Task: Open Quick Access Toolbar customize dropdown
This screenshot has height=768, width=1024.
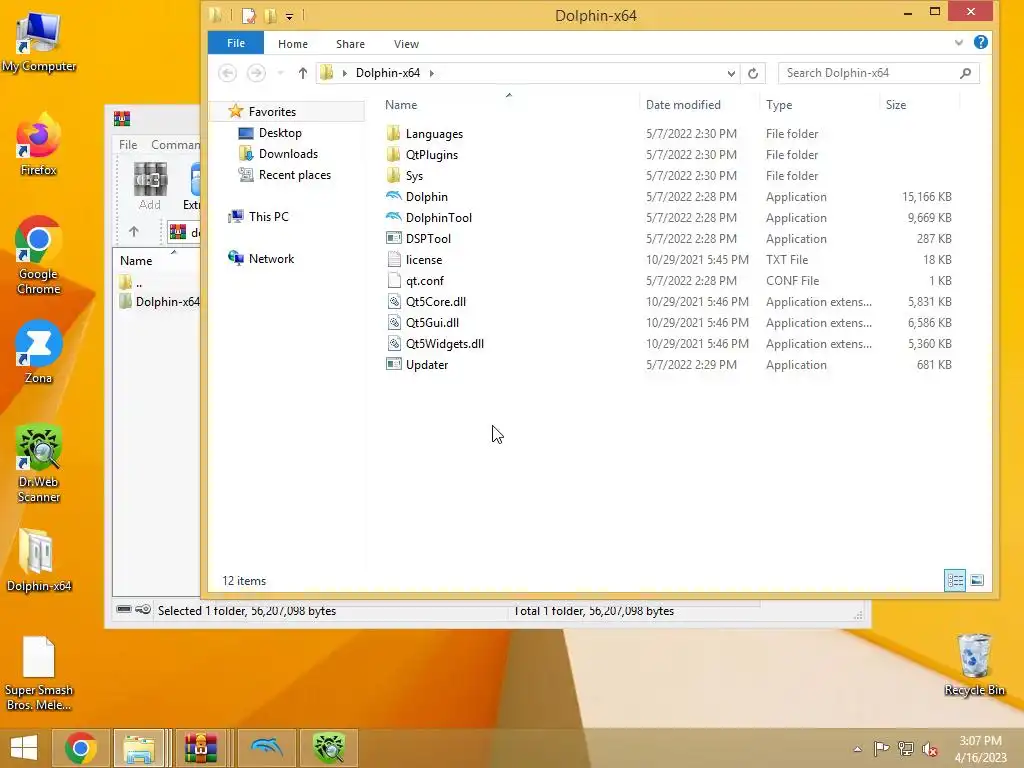Action: click(289, 16)
